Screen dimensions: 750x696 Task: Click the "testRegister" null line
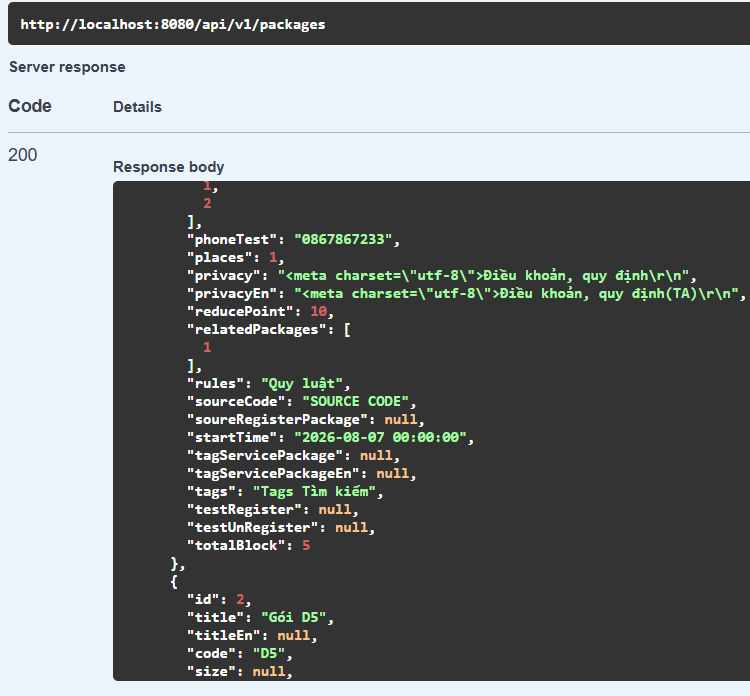[x=273, y=509]
